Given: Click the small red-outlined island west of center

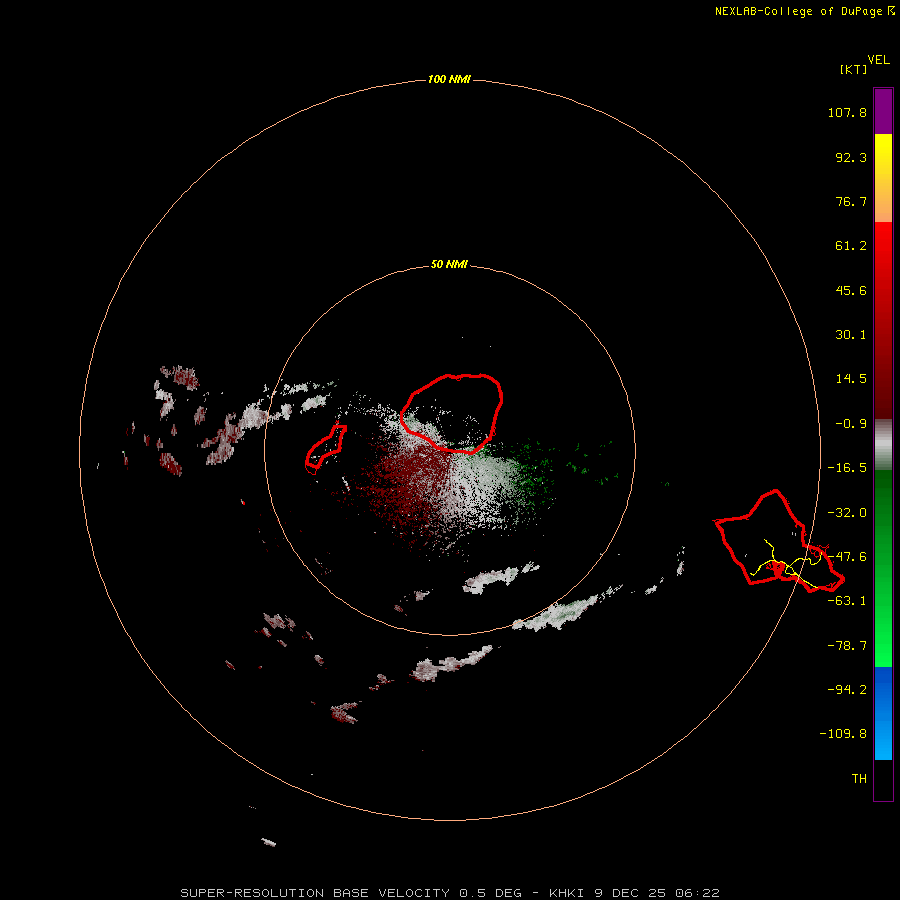Looking at the screenshot, I should (x=326, y=449).
